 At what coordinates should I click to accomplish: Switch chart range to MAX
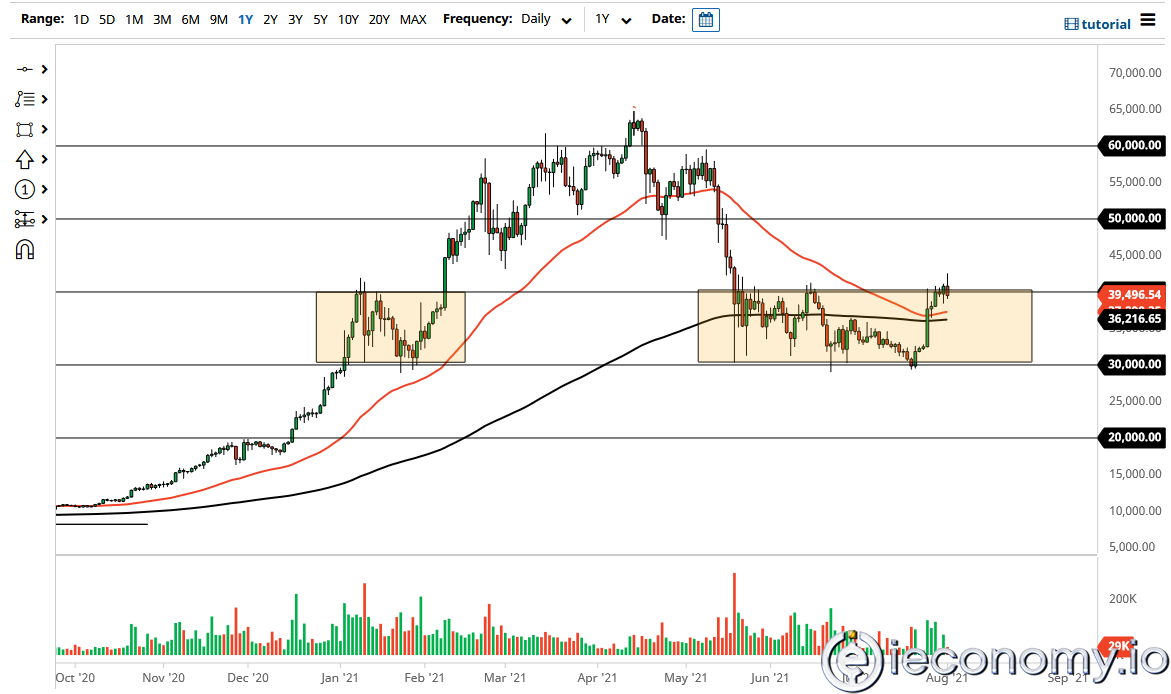[x=413, y=19]
